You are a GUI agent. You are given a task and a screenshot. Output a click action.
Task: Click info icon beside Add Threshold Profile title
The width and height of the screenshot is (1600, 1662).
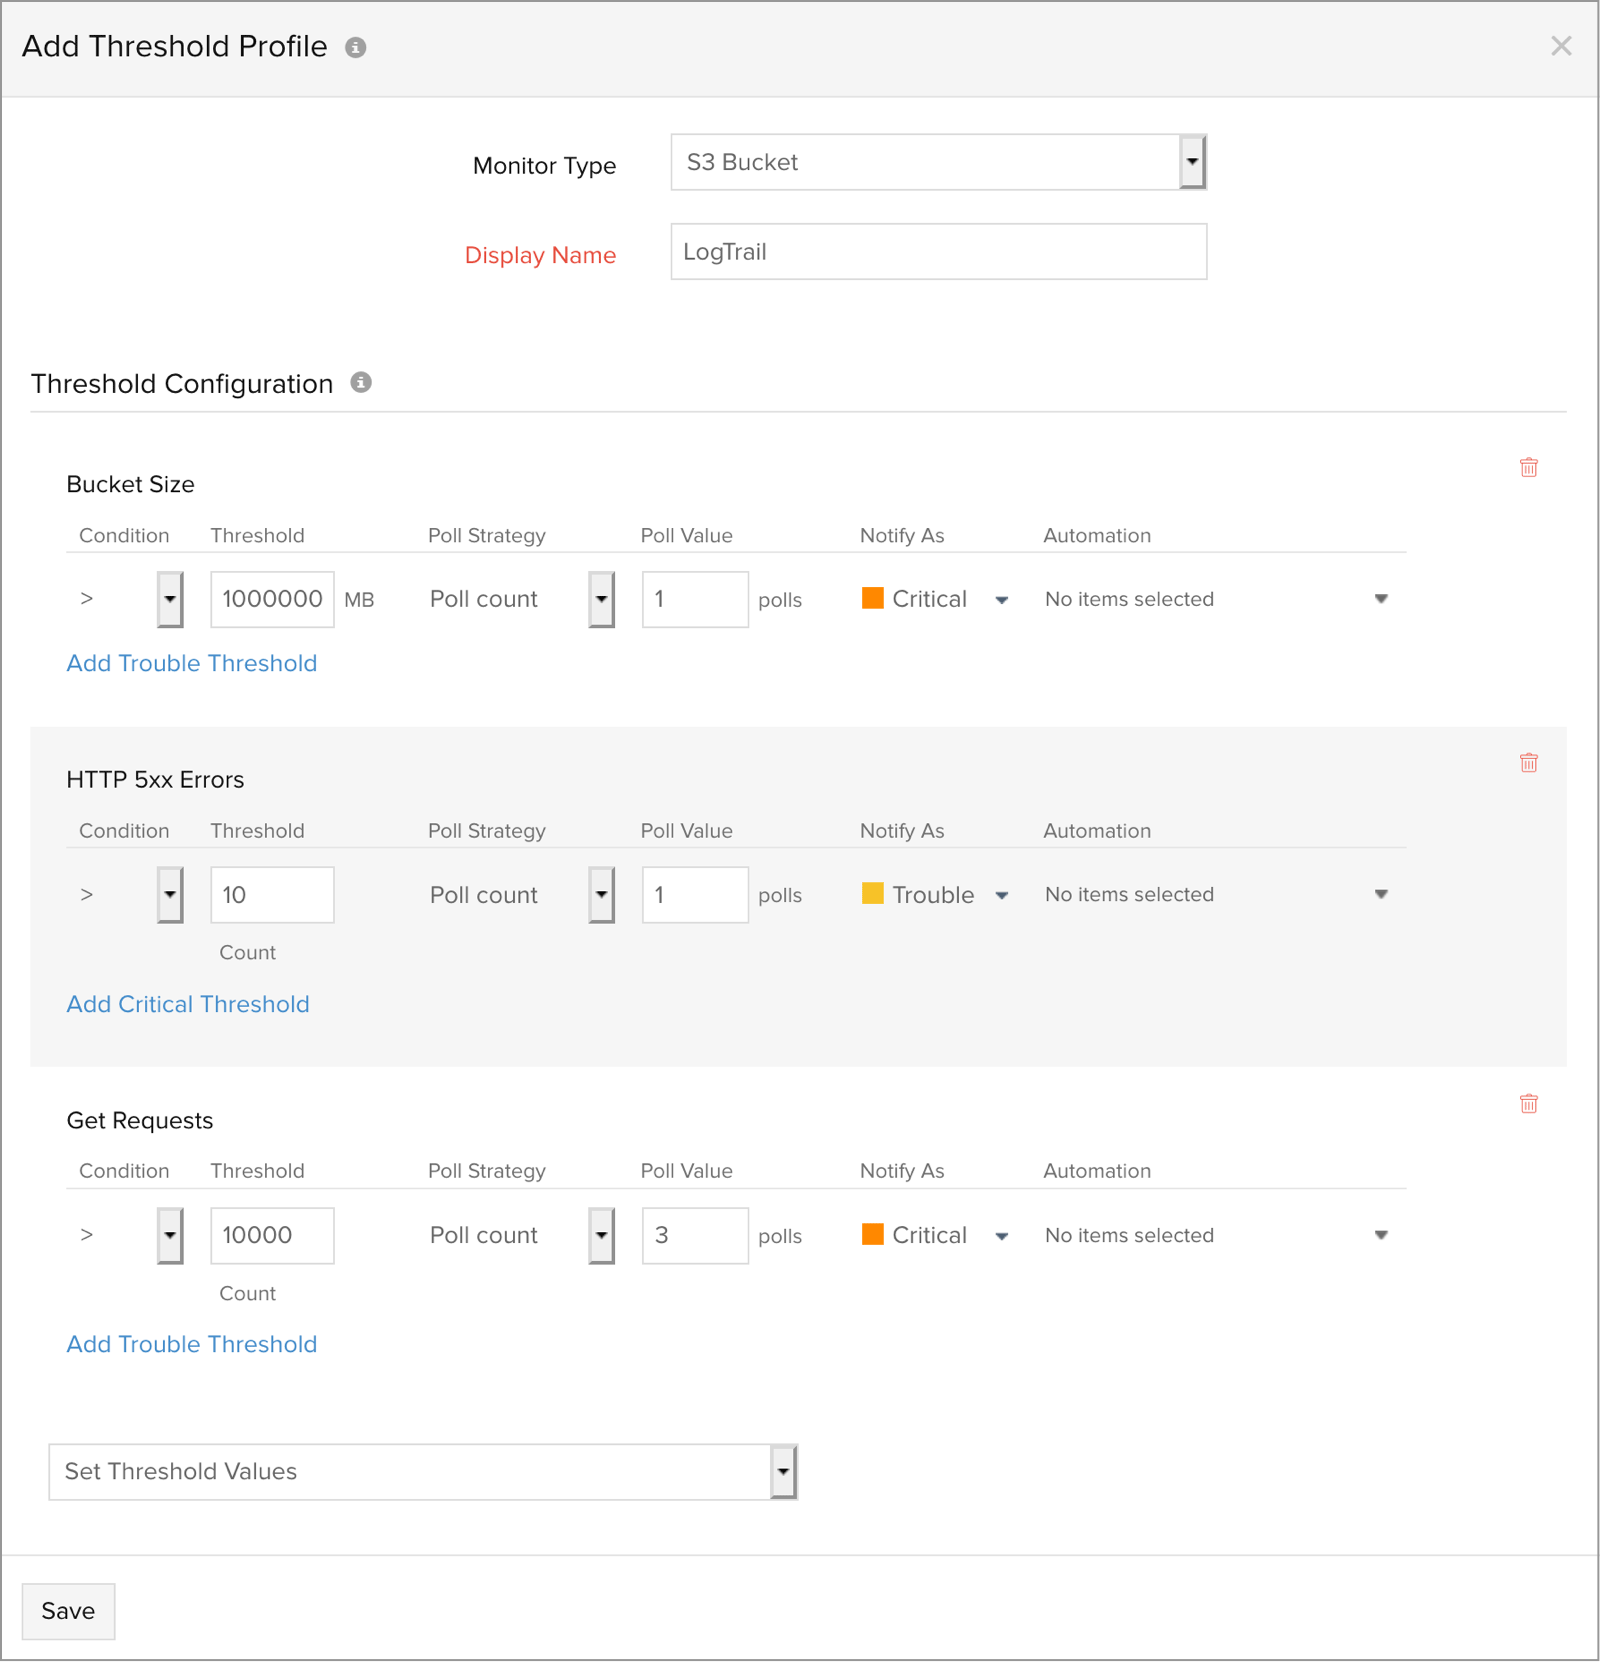click(358, 46)
